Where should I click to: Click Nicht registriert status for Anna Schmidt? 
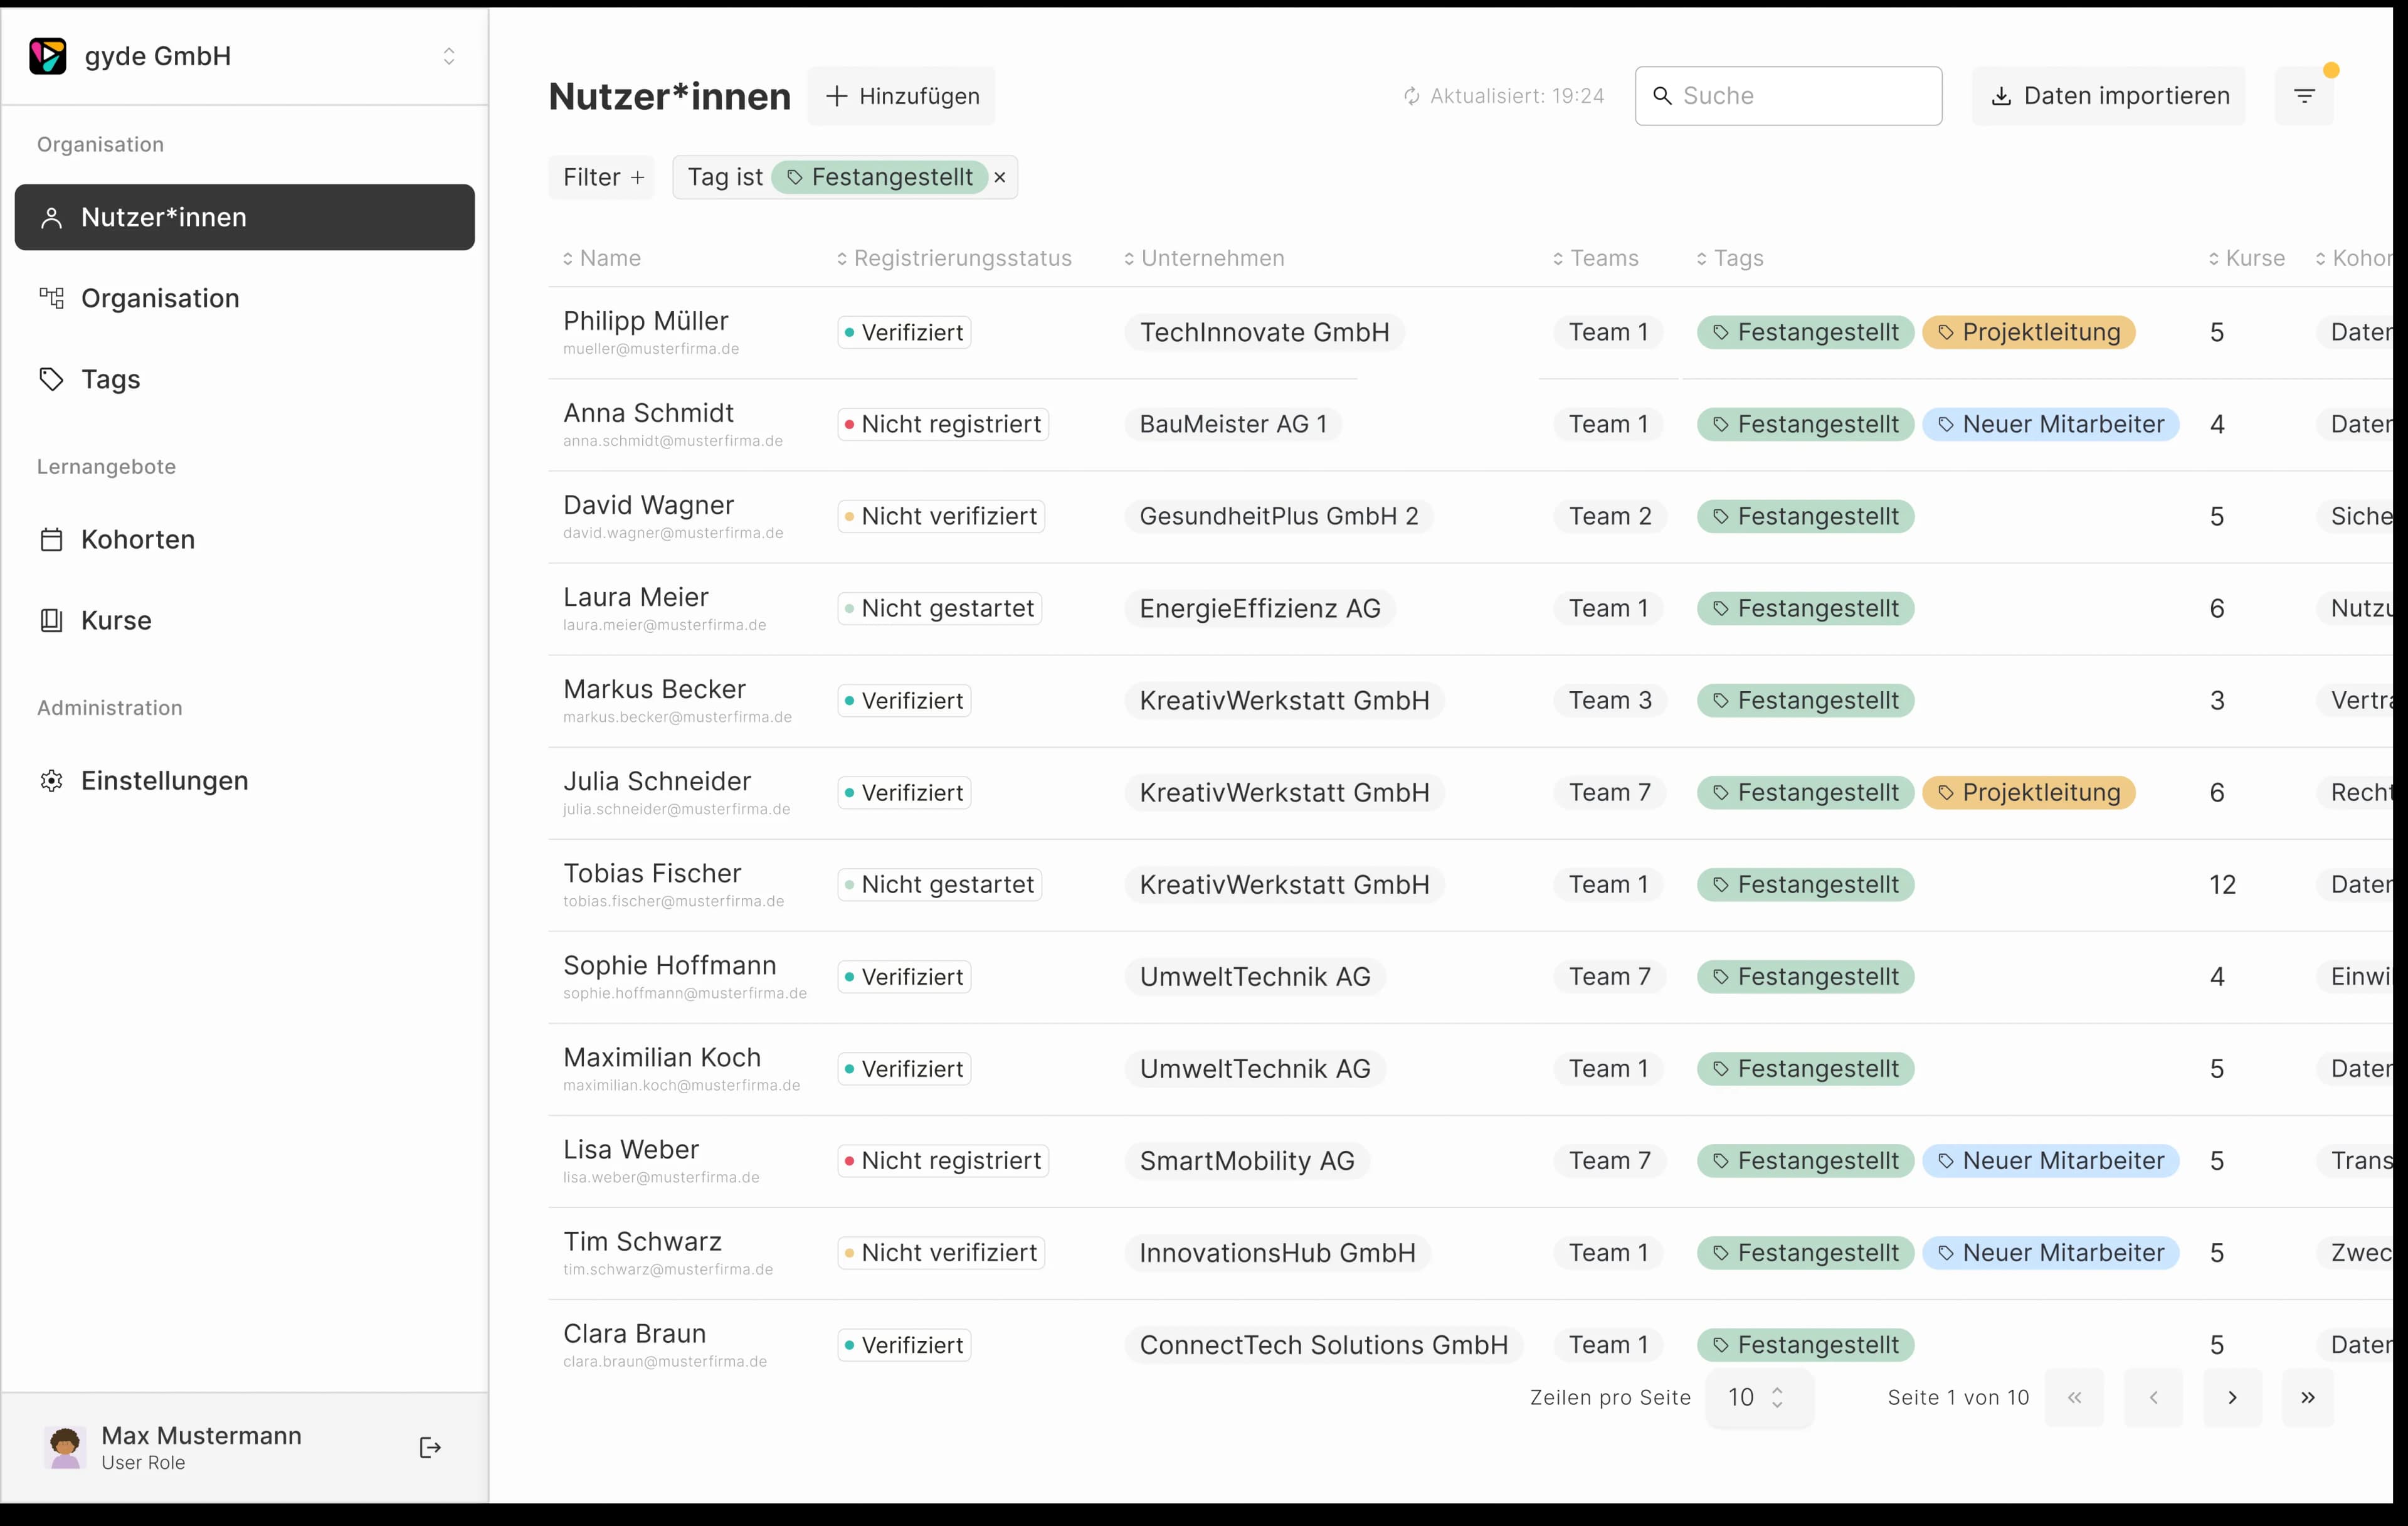point(943,425)
